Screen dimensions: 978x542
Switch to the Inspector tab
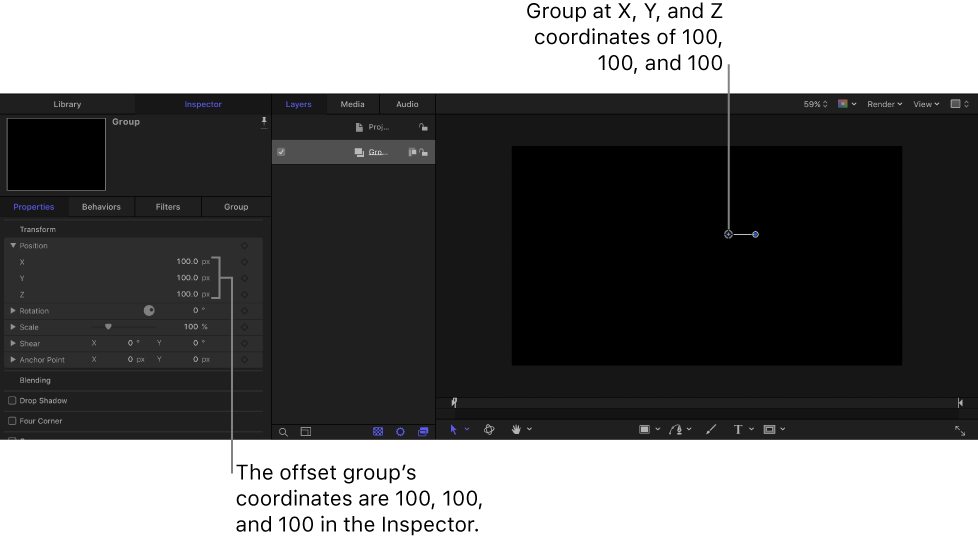point(203,104)
